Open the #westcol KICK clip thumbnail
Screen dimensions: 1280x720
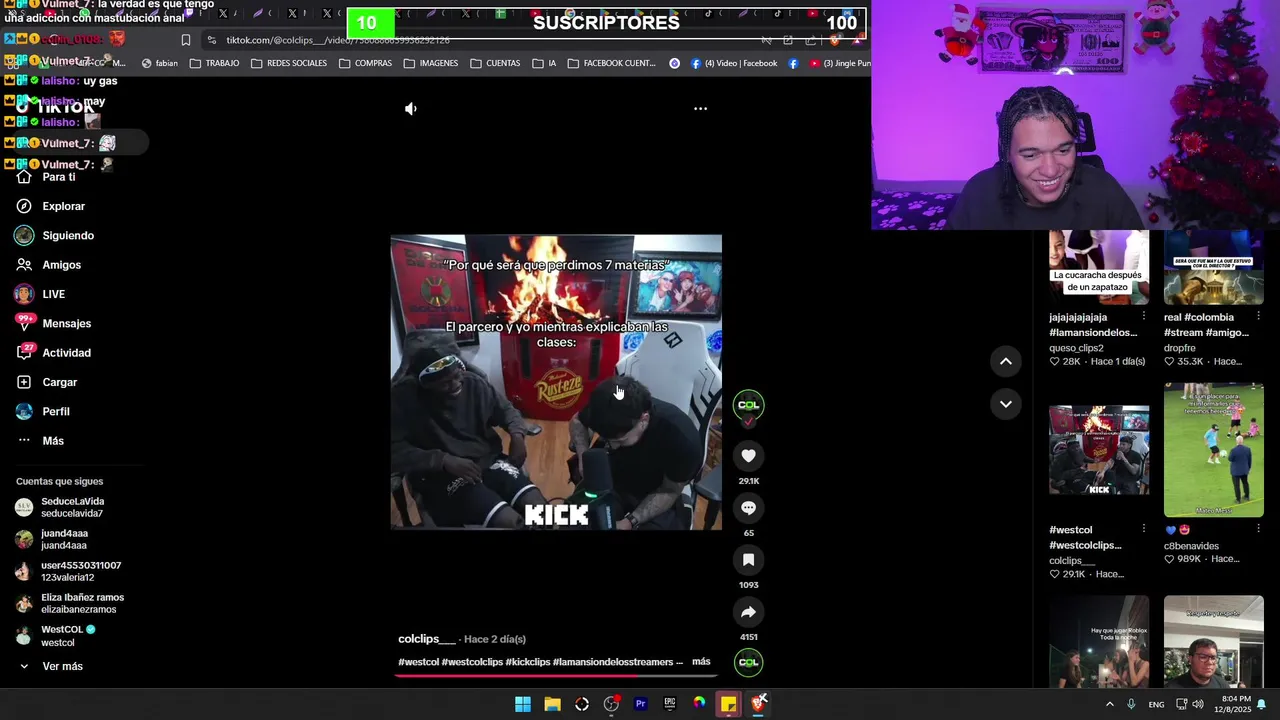coord(1099,450)
